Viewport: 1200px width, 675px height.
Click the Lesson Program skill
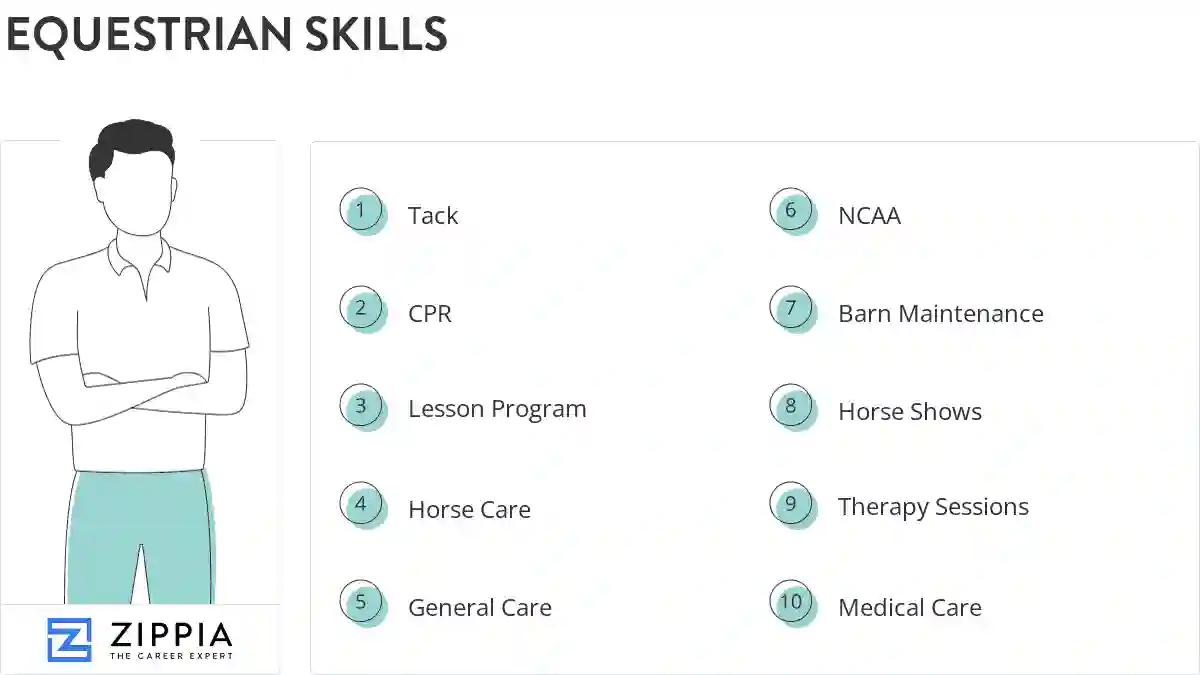click(x=497, y=409)
